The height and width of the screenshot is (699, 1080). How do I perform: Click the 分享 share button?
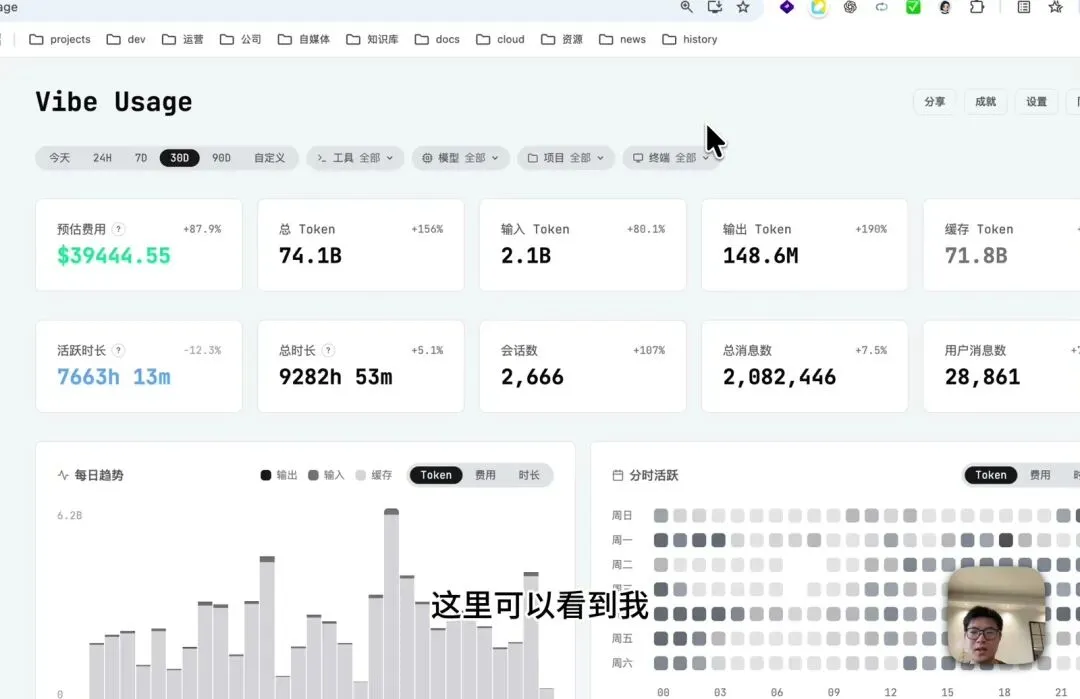pyautogui.click(x=935, y=102)
